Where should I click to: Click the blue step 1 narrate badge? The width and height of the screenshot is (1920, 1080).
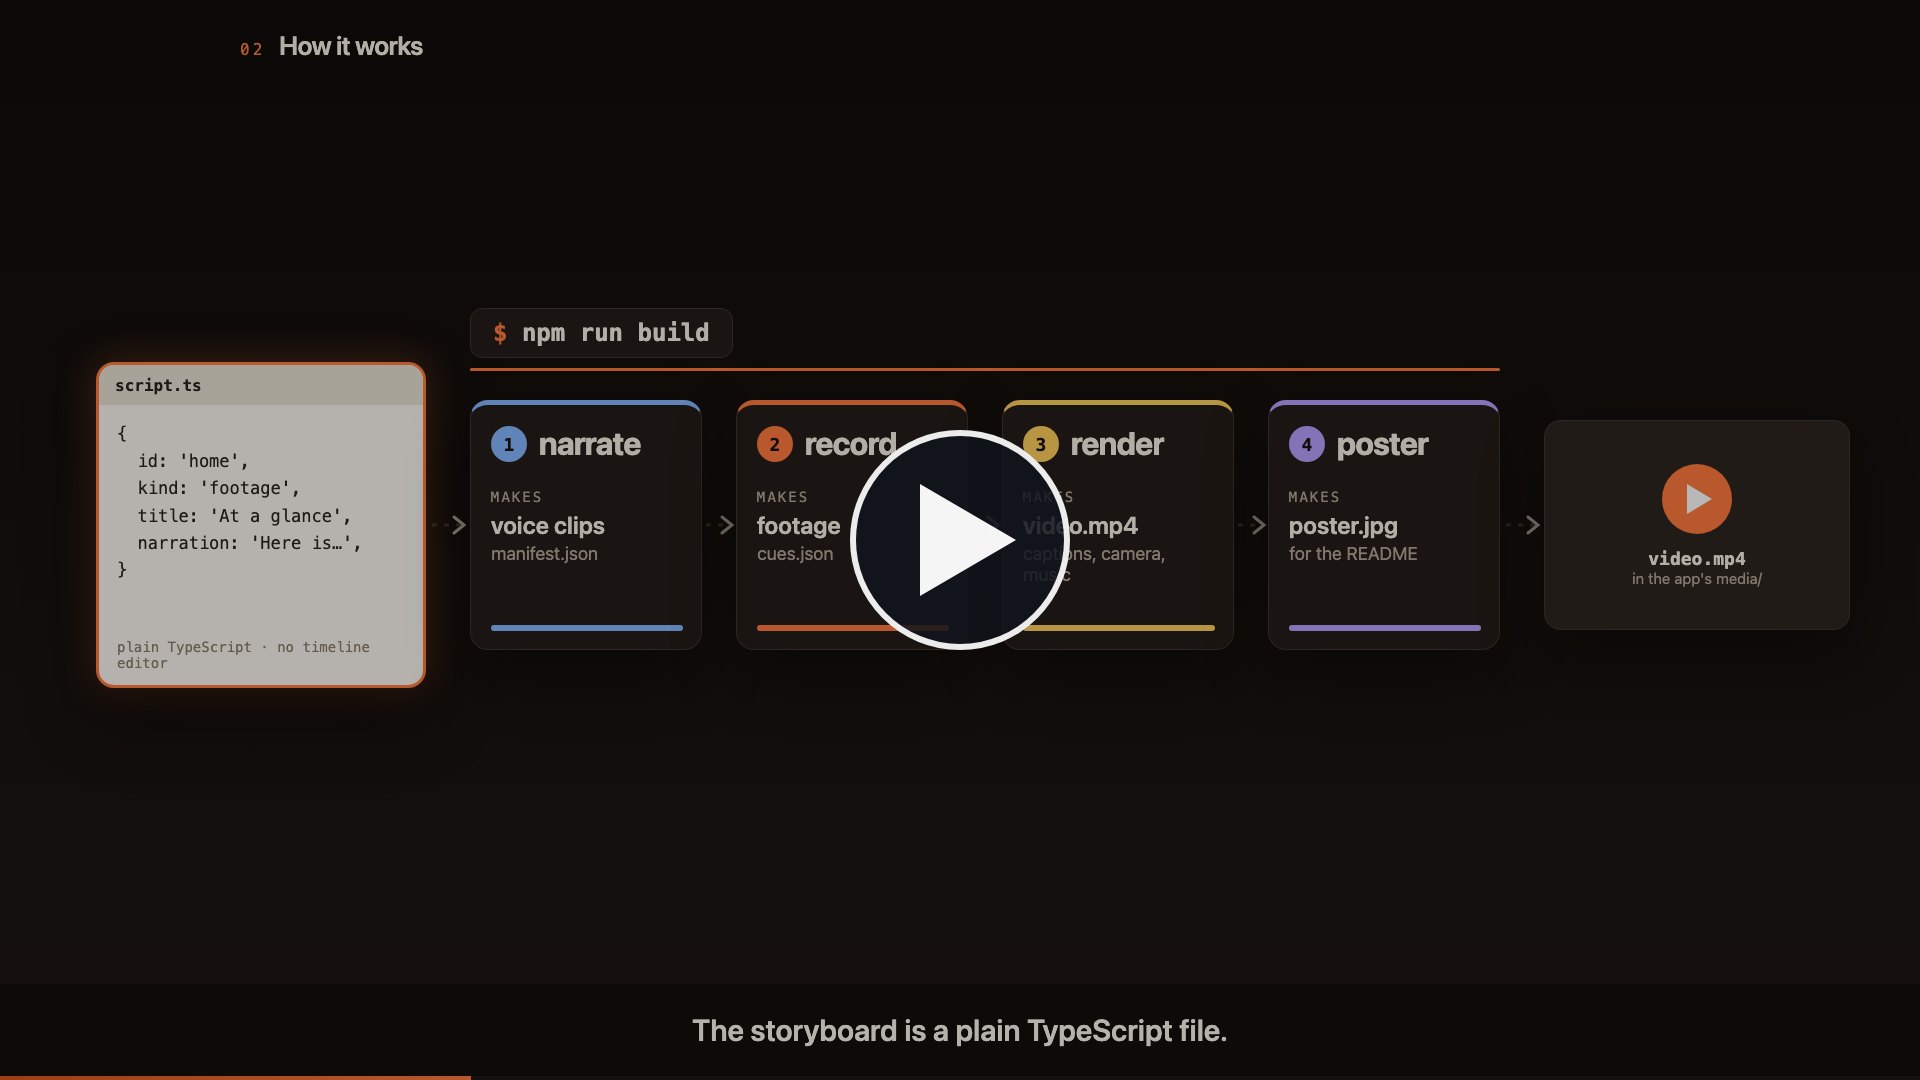click(508, 444)
